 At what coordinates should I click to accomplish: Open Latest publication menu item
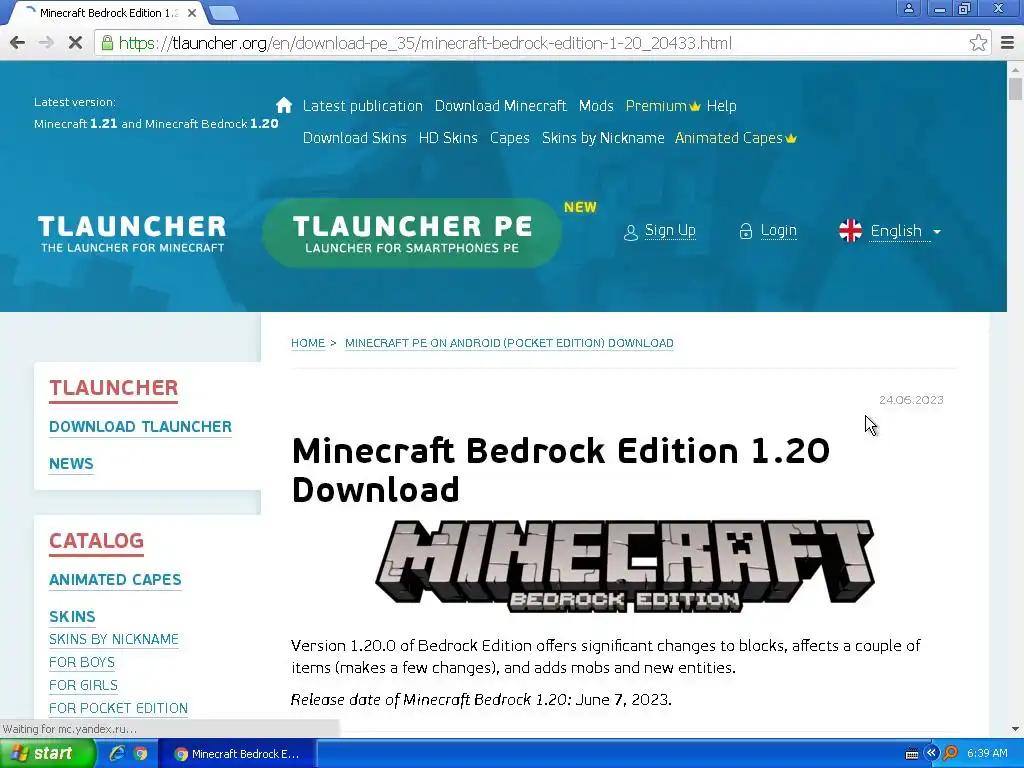tap(362, 106)
